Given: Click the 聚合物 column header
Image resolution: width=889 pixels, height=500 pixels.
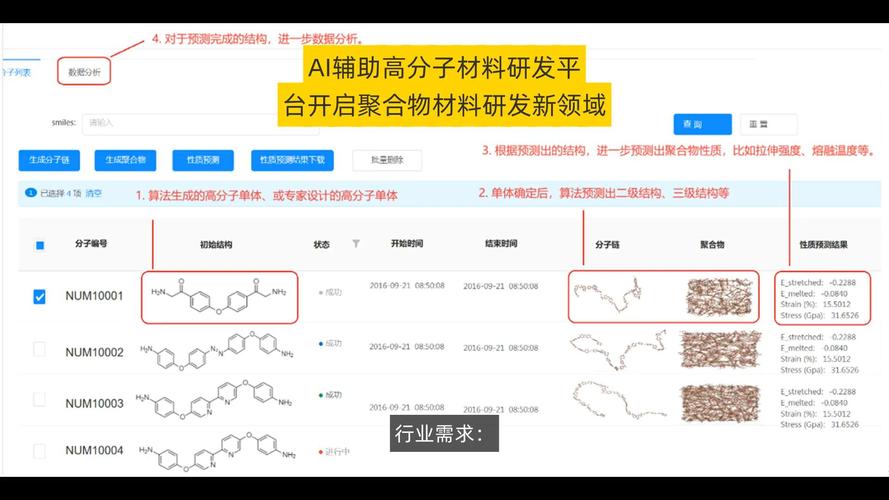Looking at the screenshot, I should coord(712,245).
